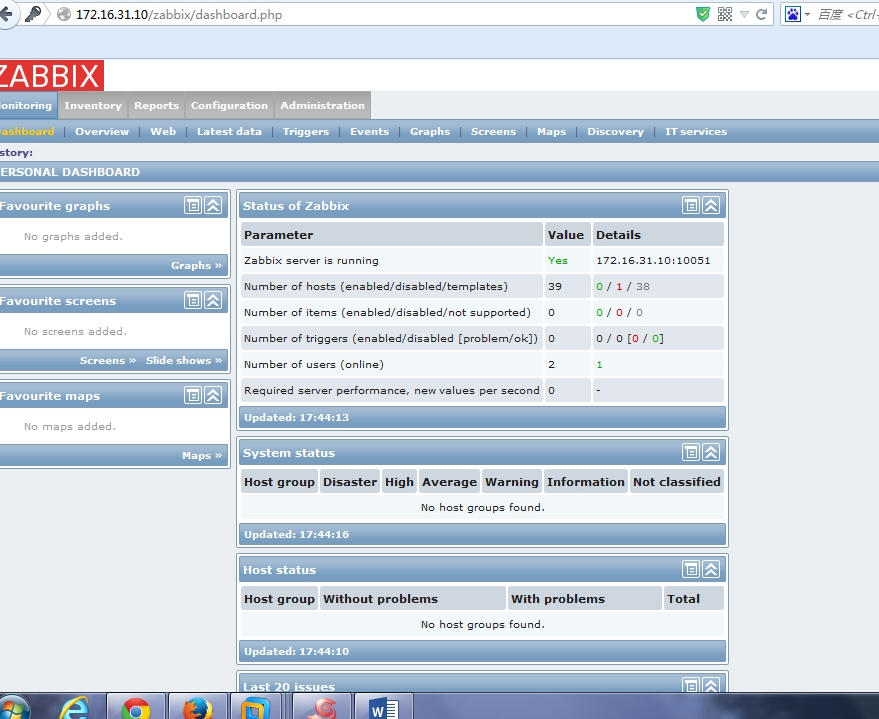Open the address bar history dropdown arrow

point(744,15)
